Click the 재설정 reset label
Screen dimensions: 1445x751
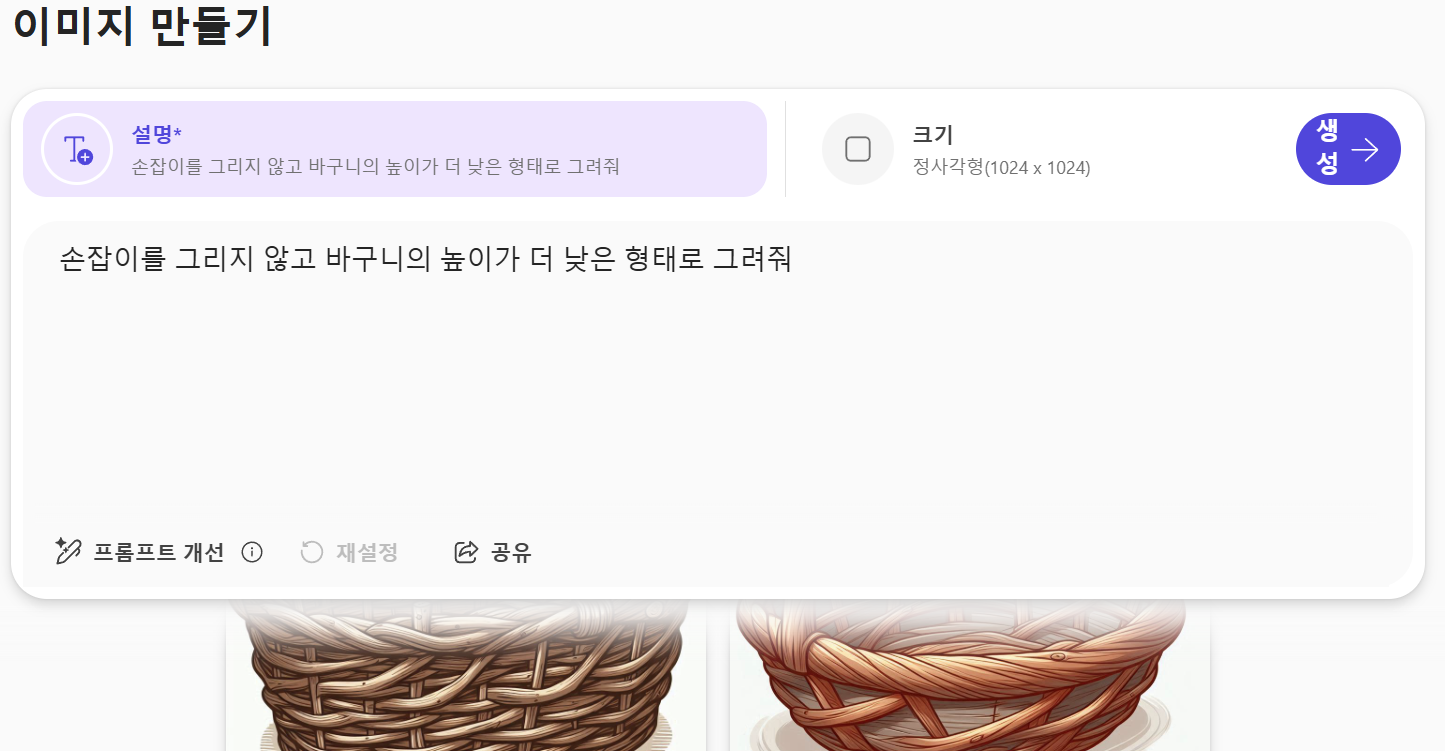[x=367, y=552]
